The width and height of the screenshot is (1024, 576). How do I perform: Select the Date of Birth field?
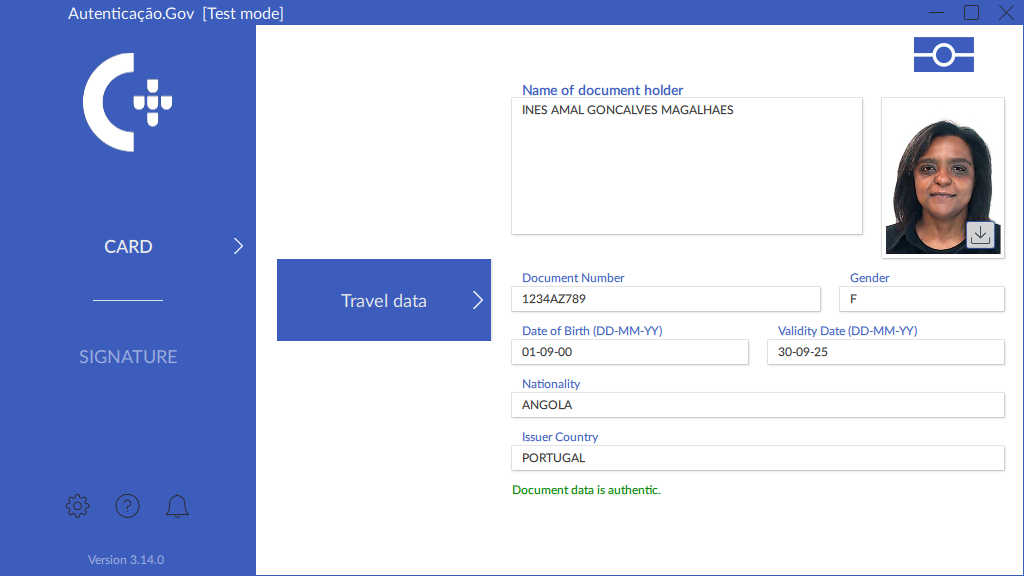point(630,352)
